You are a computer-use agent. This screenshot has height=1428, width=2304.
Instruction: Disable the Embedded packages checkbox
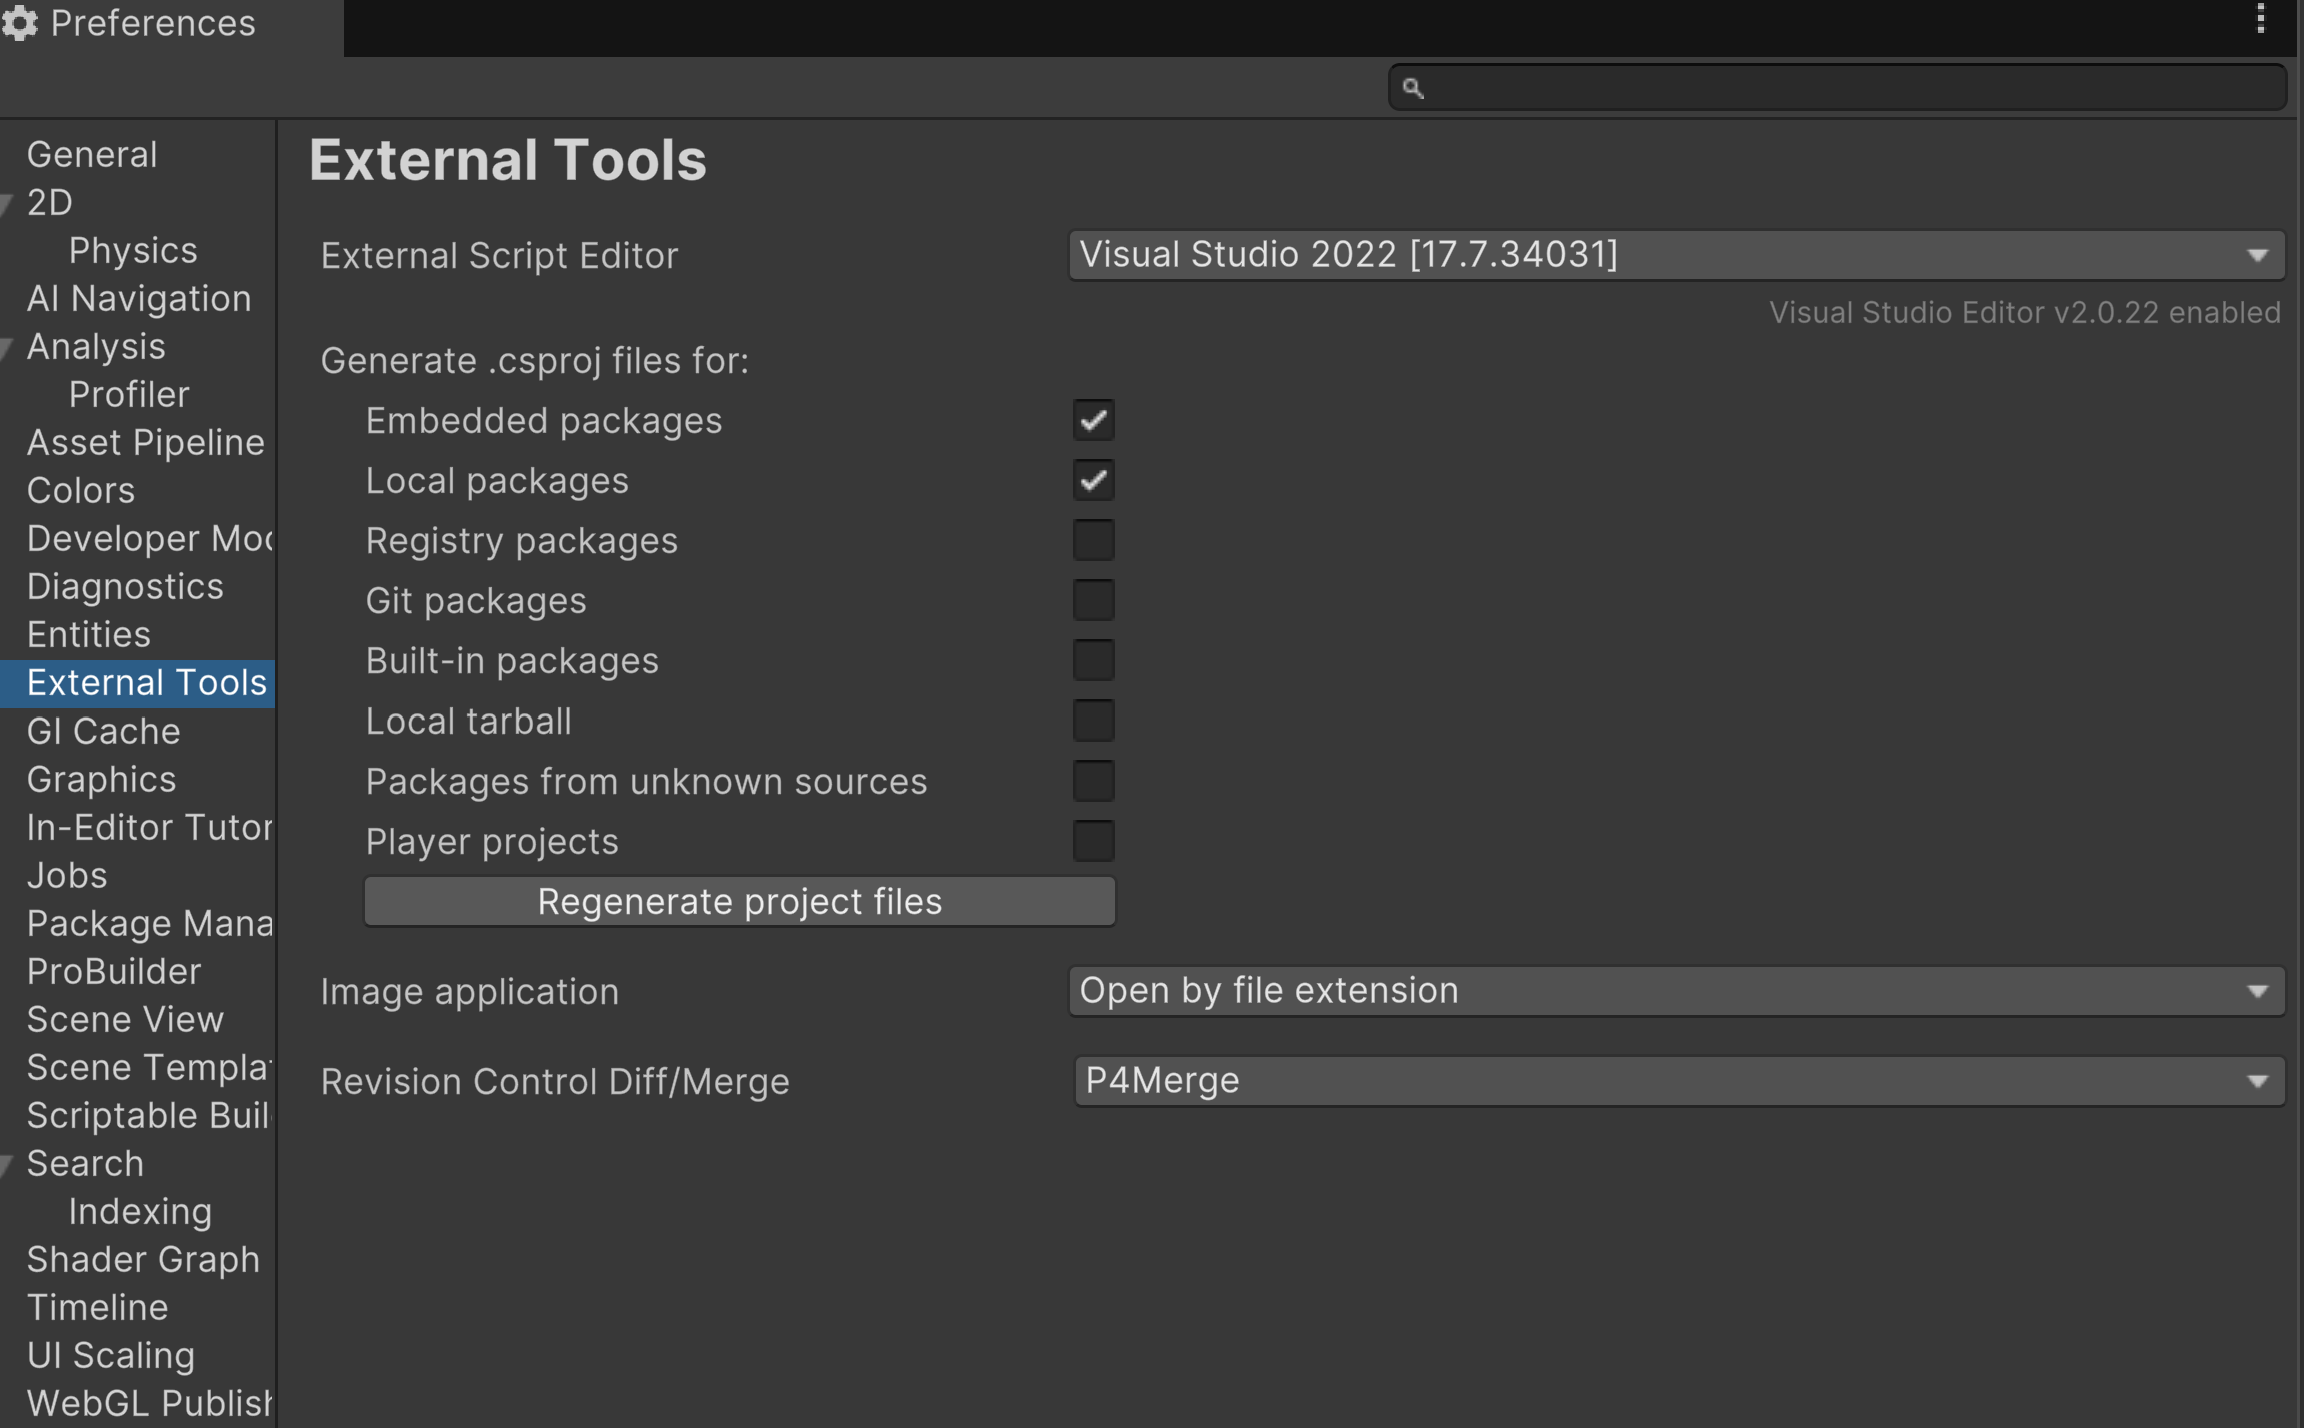pos(1092,420)
